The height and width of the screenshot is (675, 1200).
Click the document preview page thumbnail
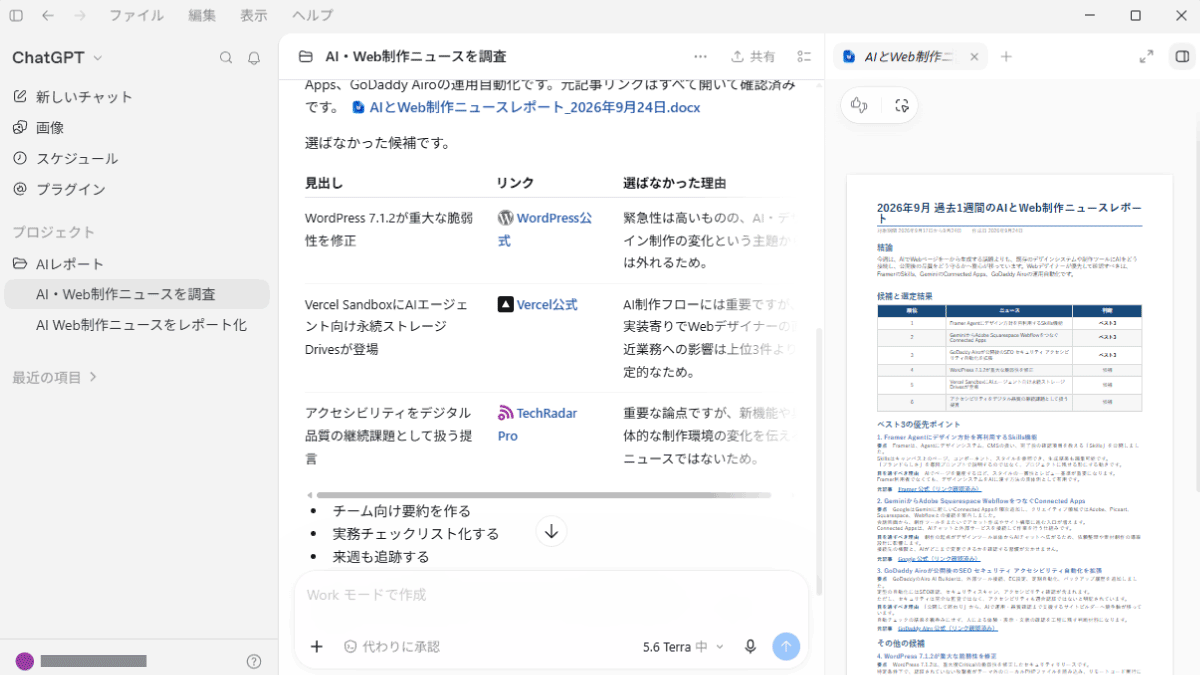pos(1009,425)
